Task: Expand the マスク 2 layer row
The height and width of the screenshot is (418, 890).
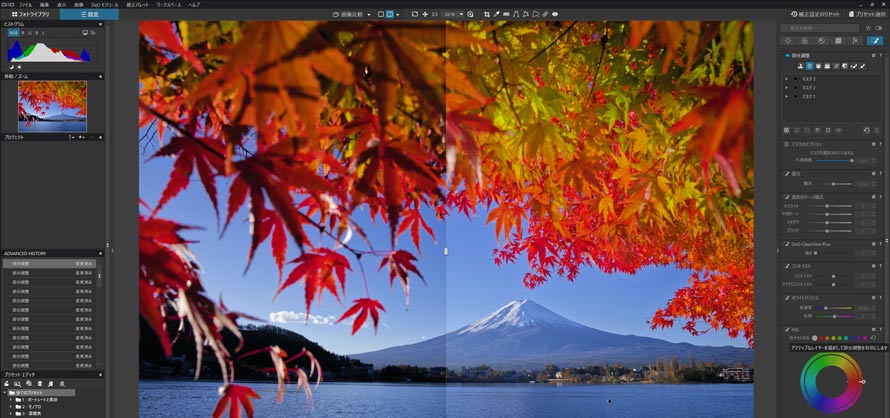Action: pyautogui.click(x=786, y=87)
